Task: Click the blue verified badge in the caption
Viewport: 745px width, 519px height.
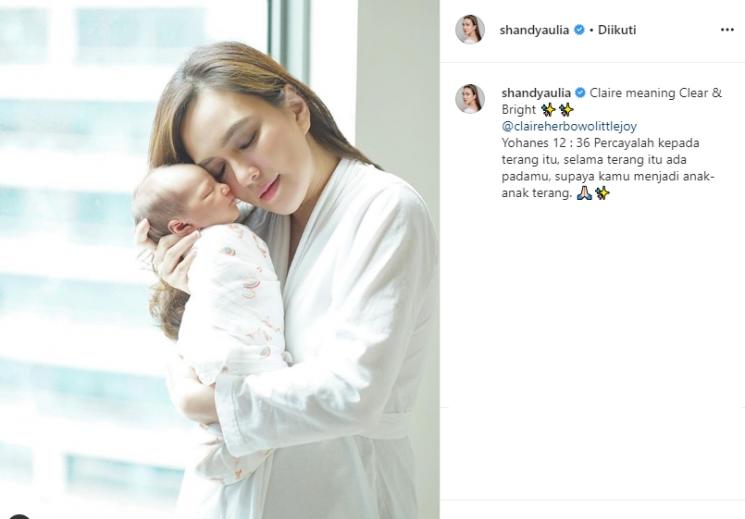Action: 580,93
